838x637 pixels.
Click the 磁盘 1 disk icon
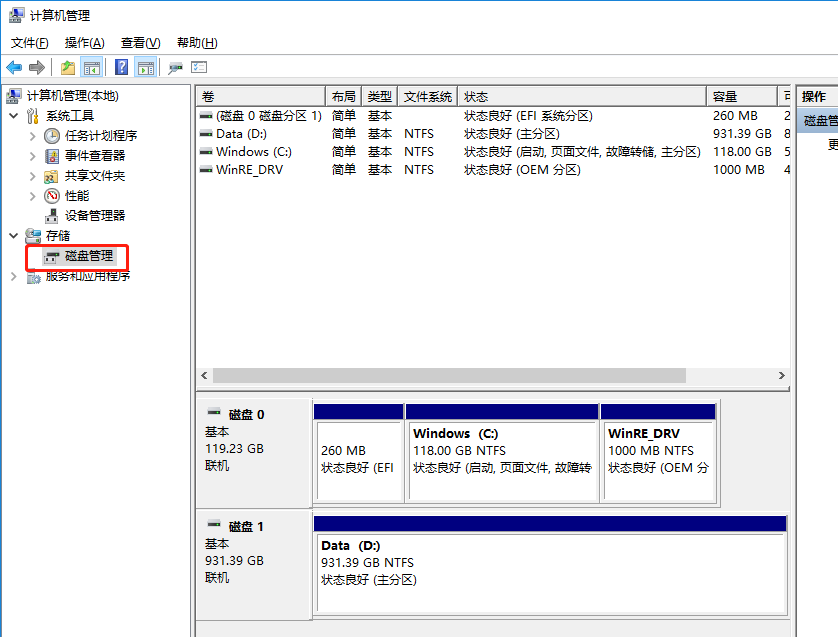coord(214,524)
